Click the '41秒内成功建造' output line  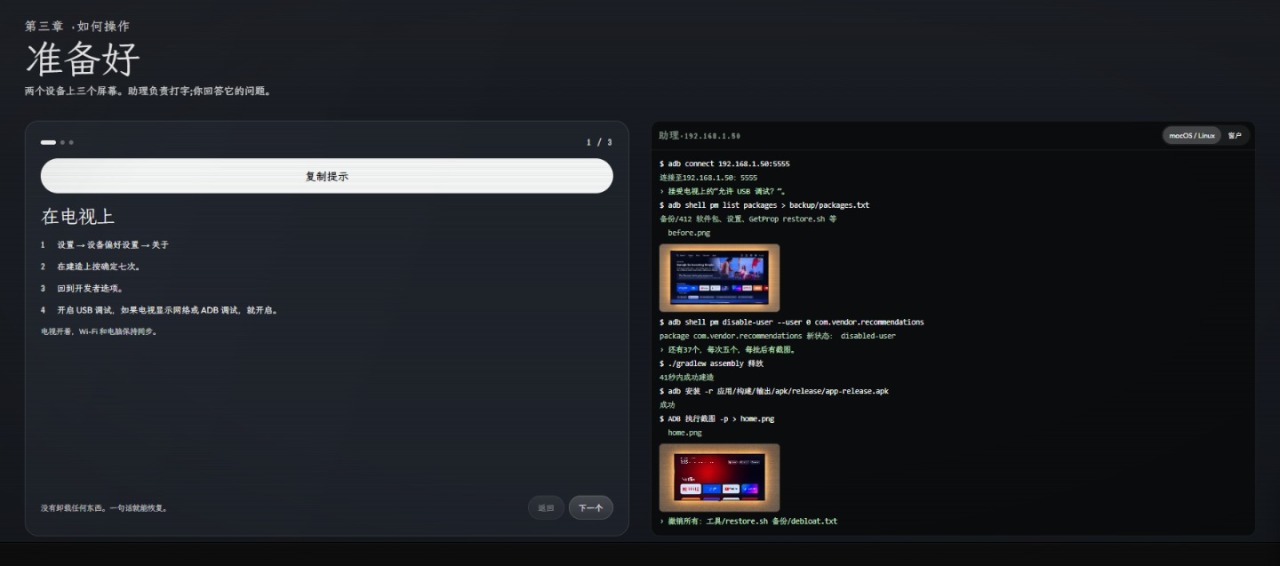[x=687, y=377]
